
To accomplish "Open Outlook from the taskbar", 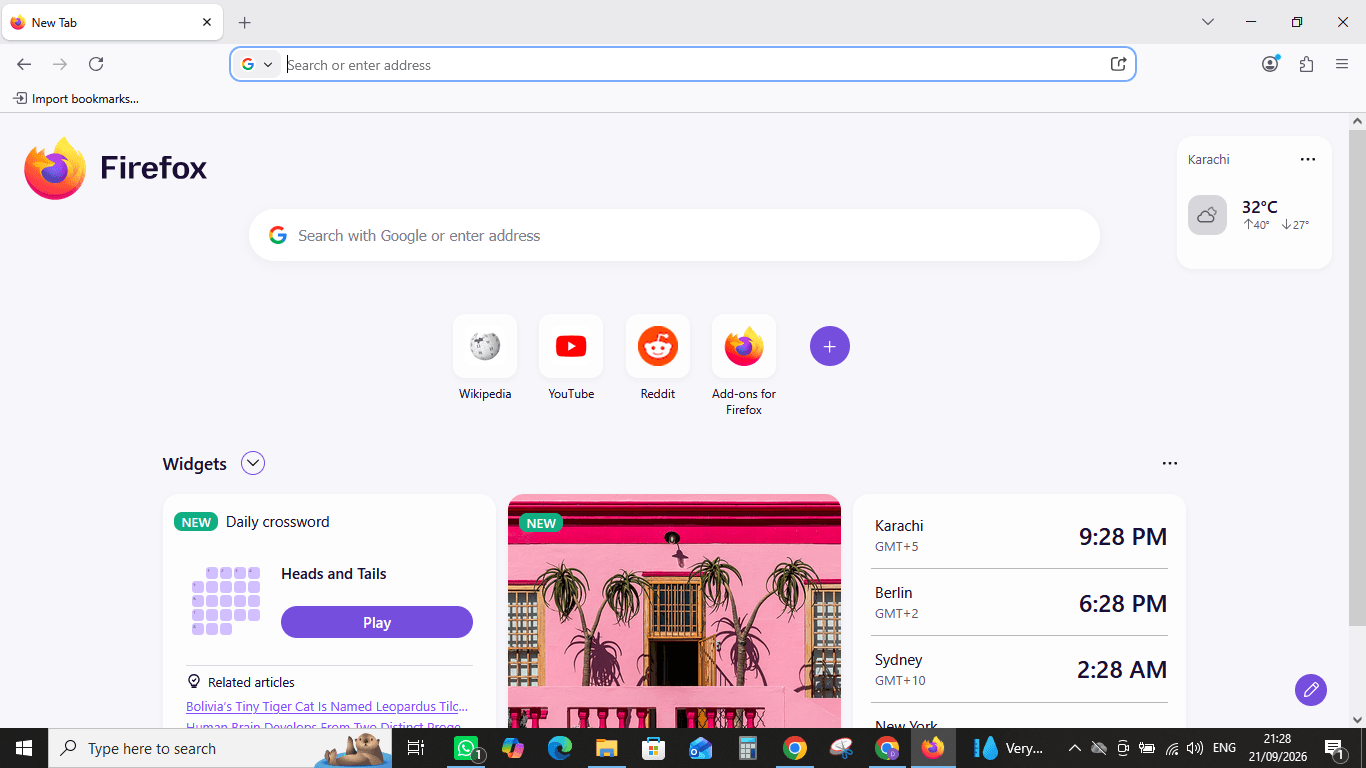I will pos(701,748).
